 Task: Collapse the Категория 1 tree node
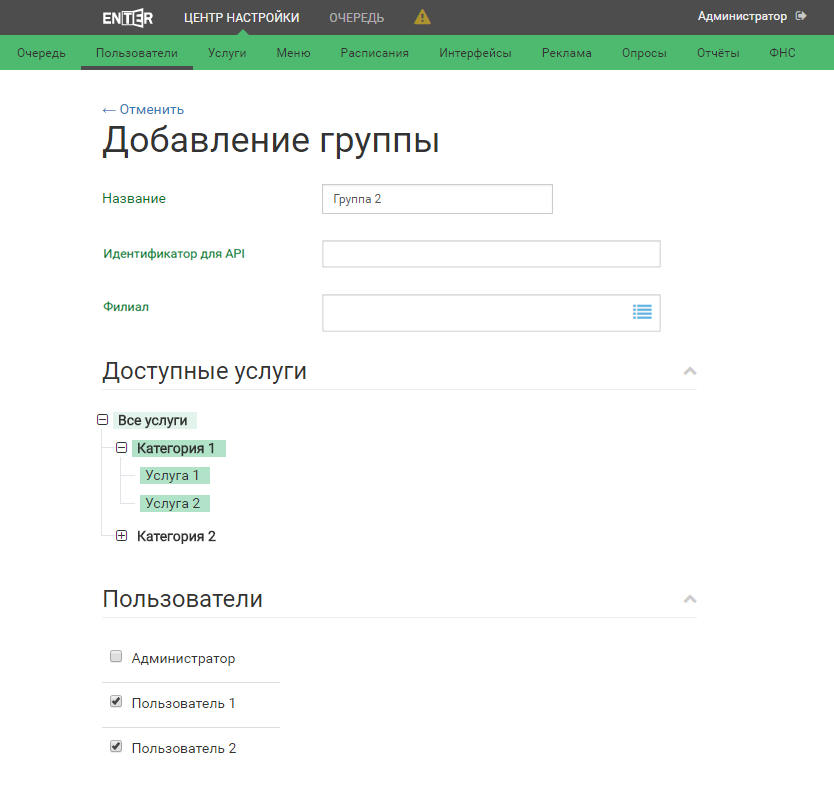click(x=122, y=448)
